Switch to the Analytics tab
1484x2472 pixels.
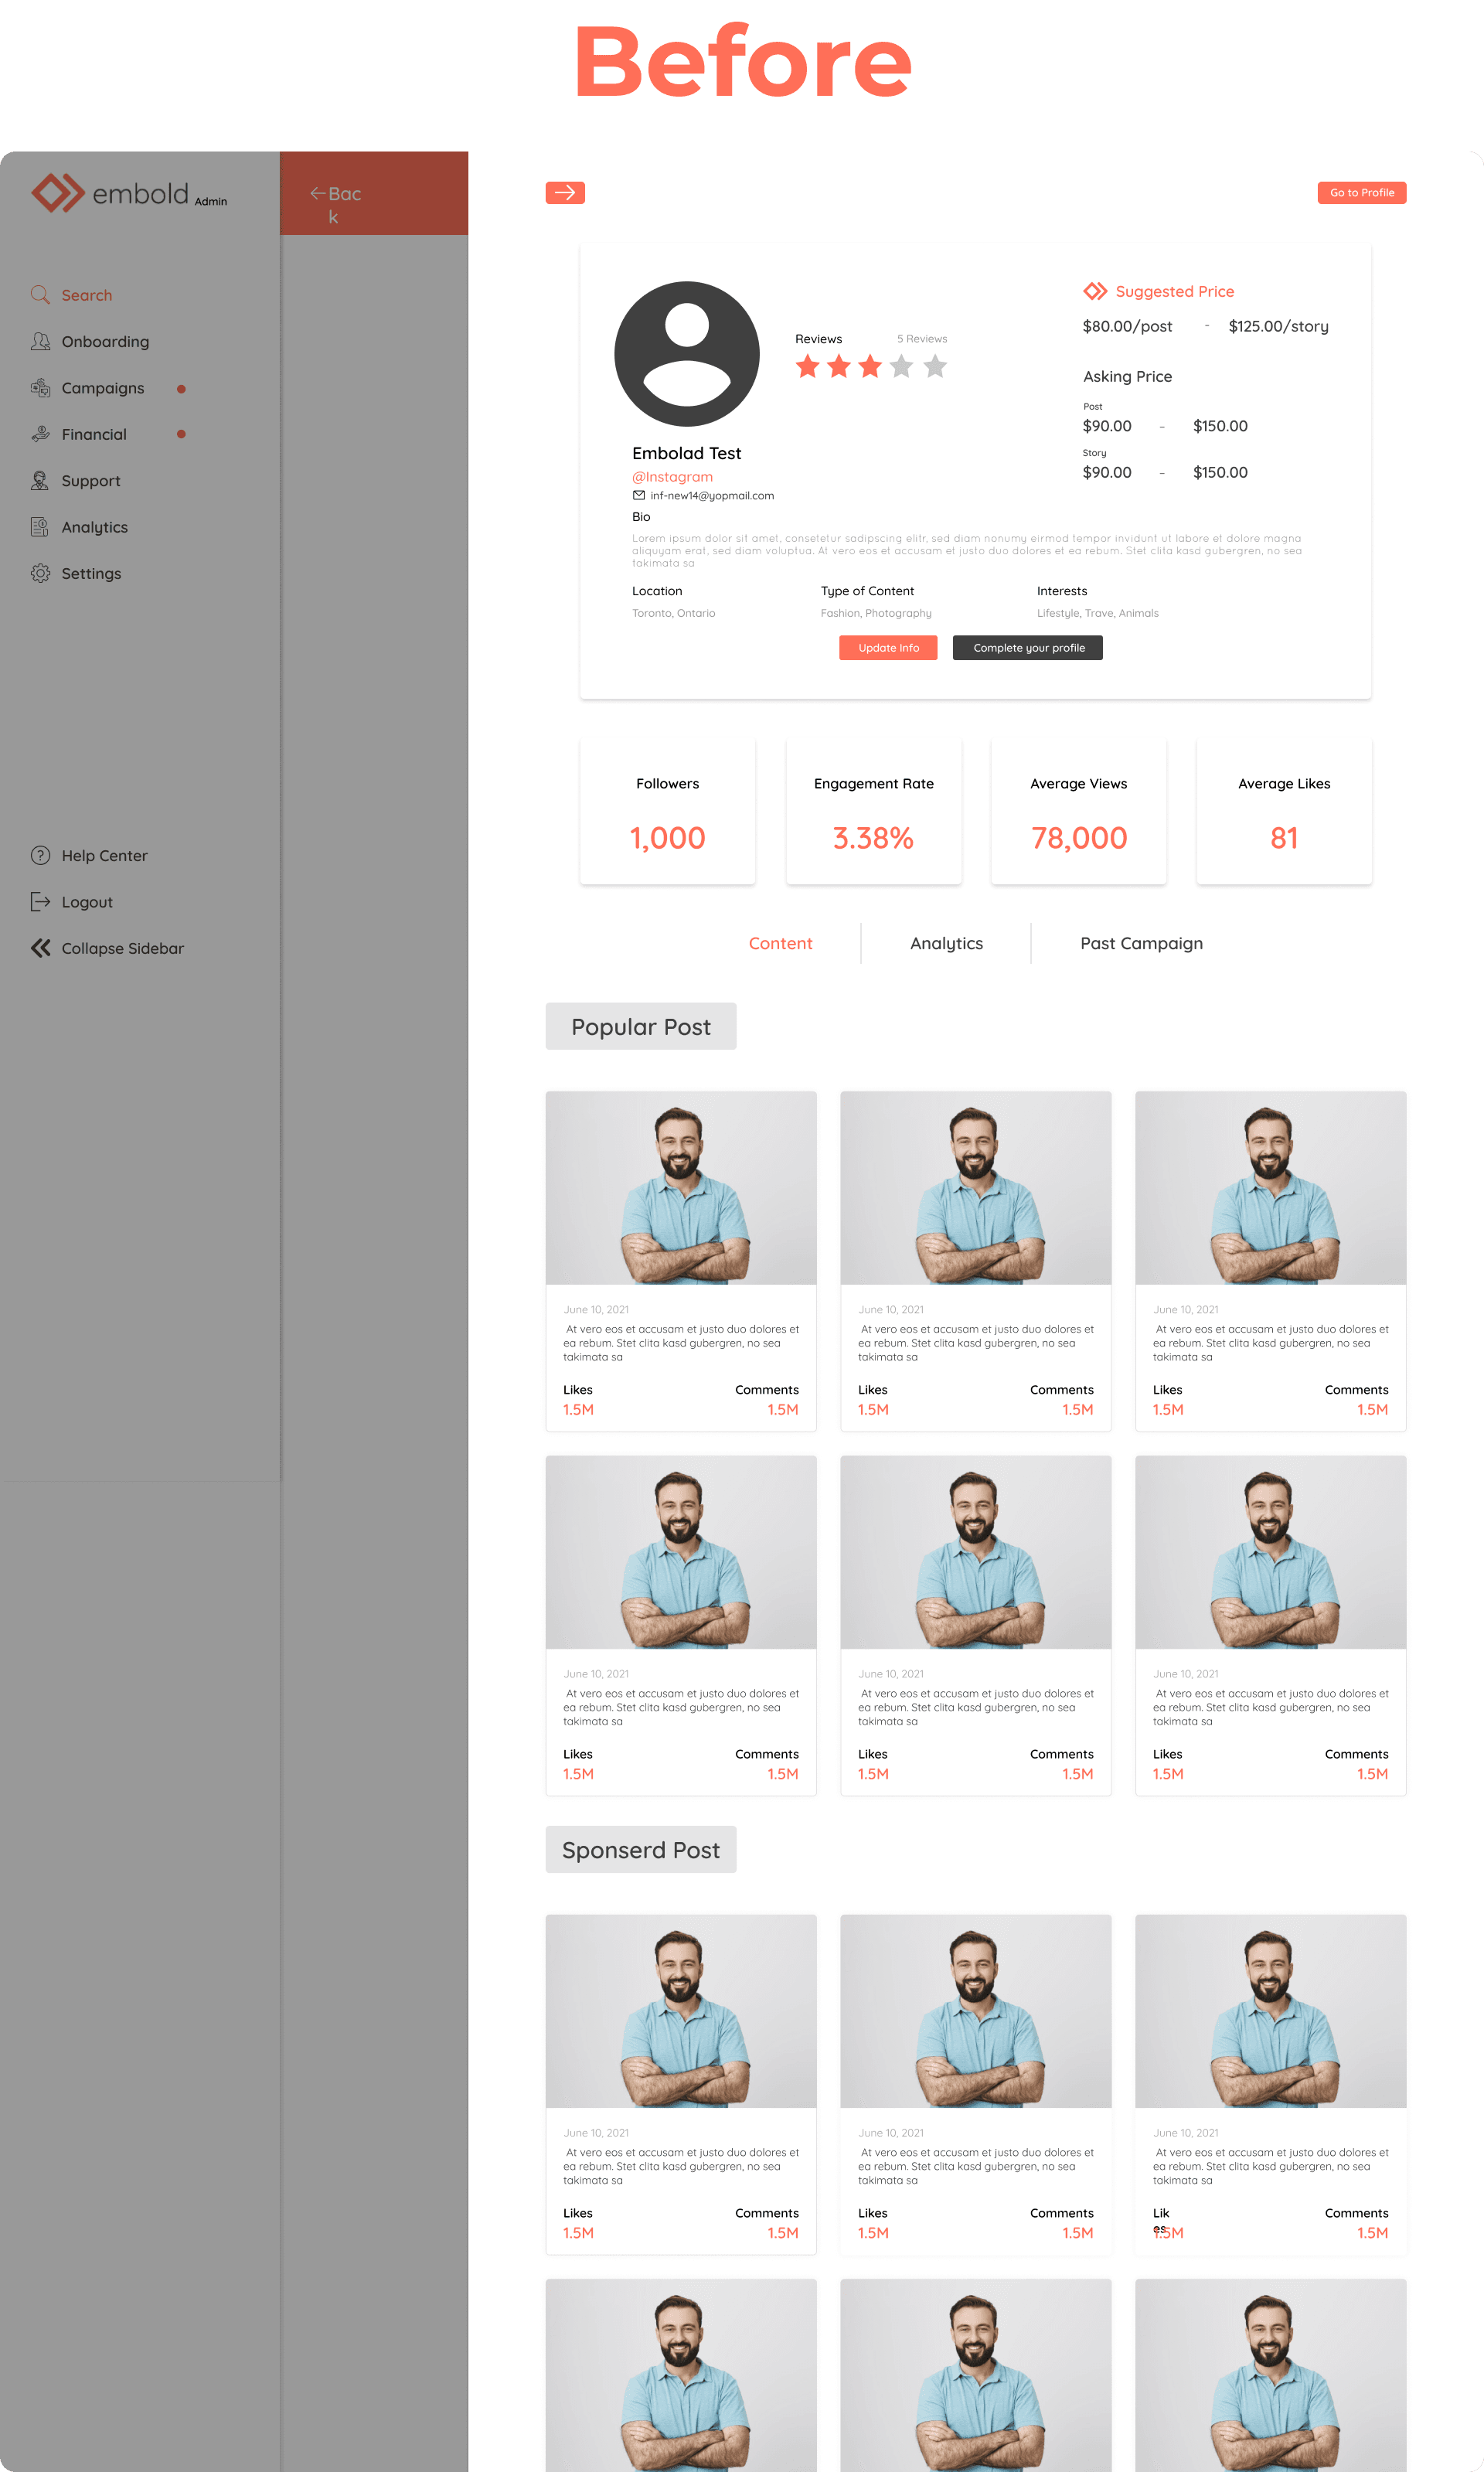click(945, 943)
